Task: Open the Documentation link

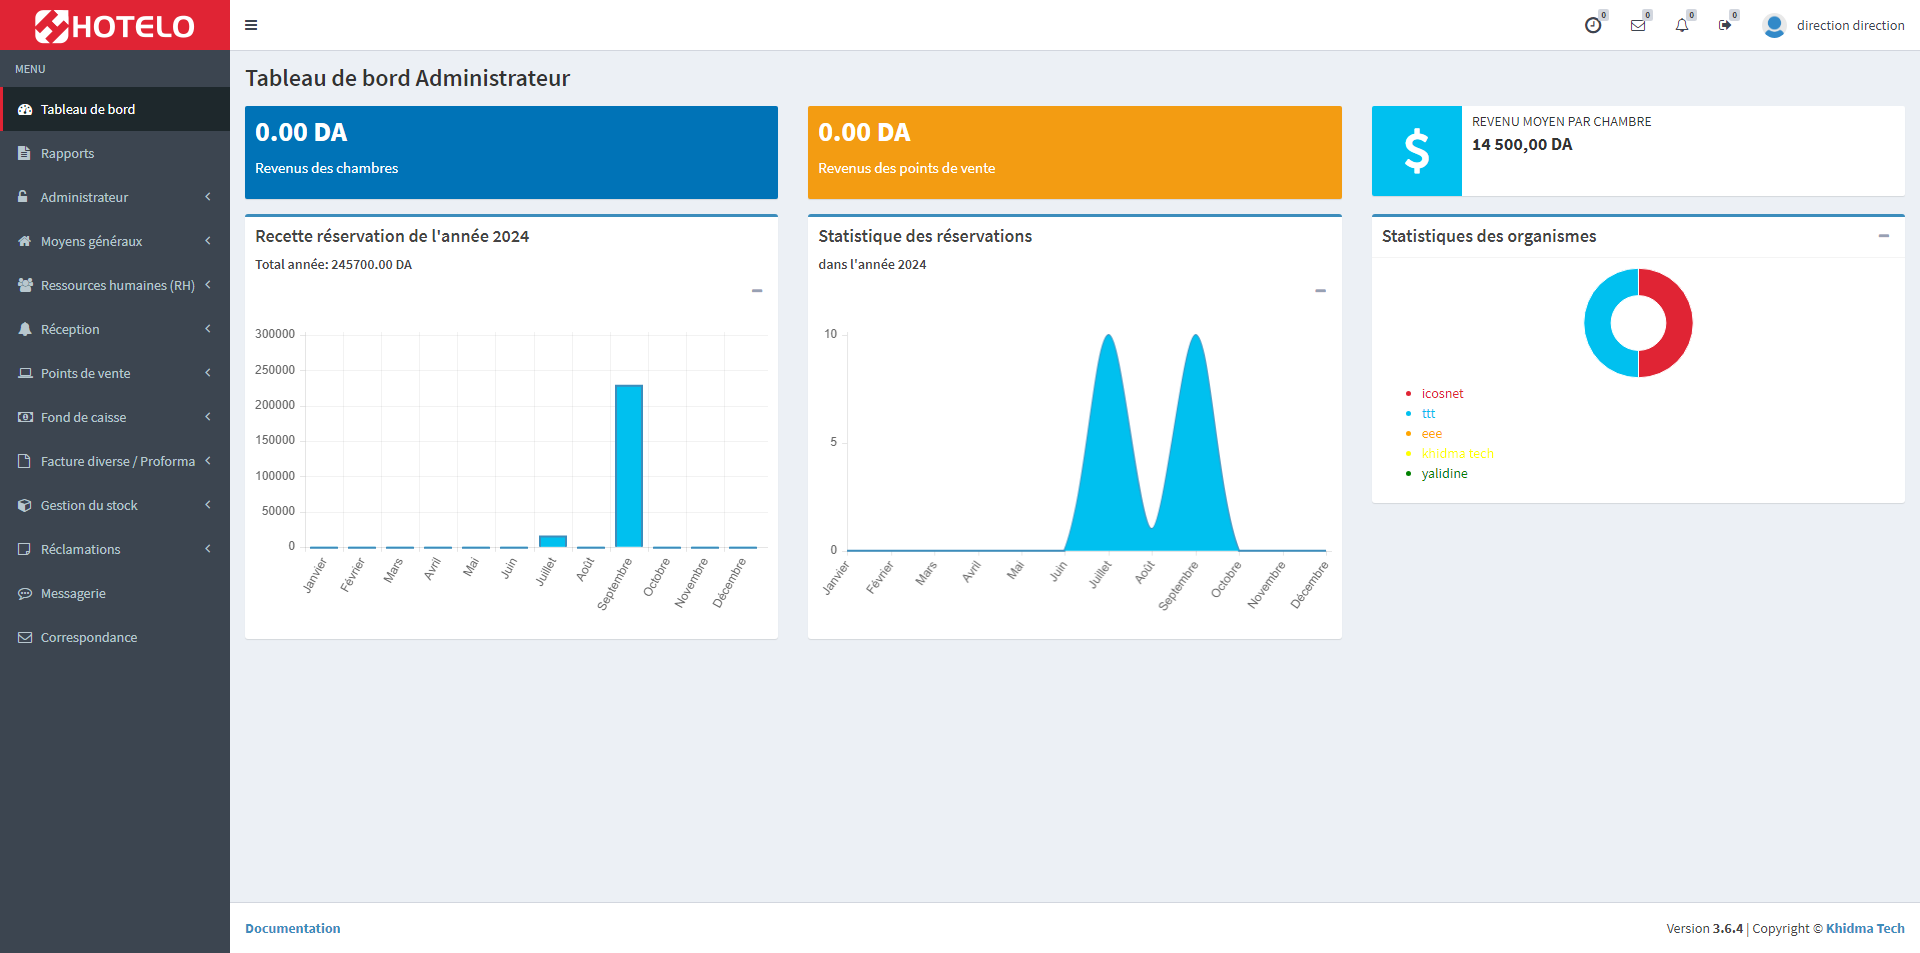Action: point(292,928)
